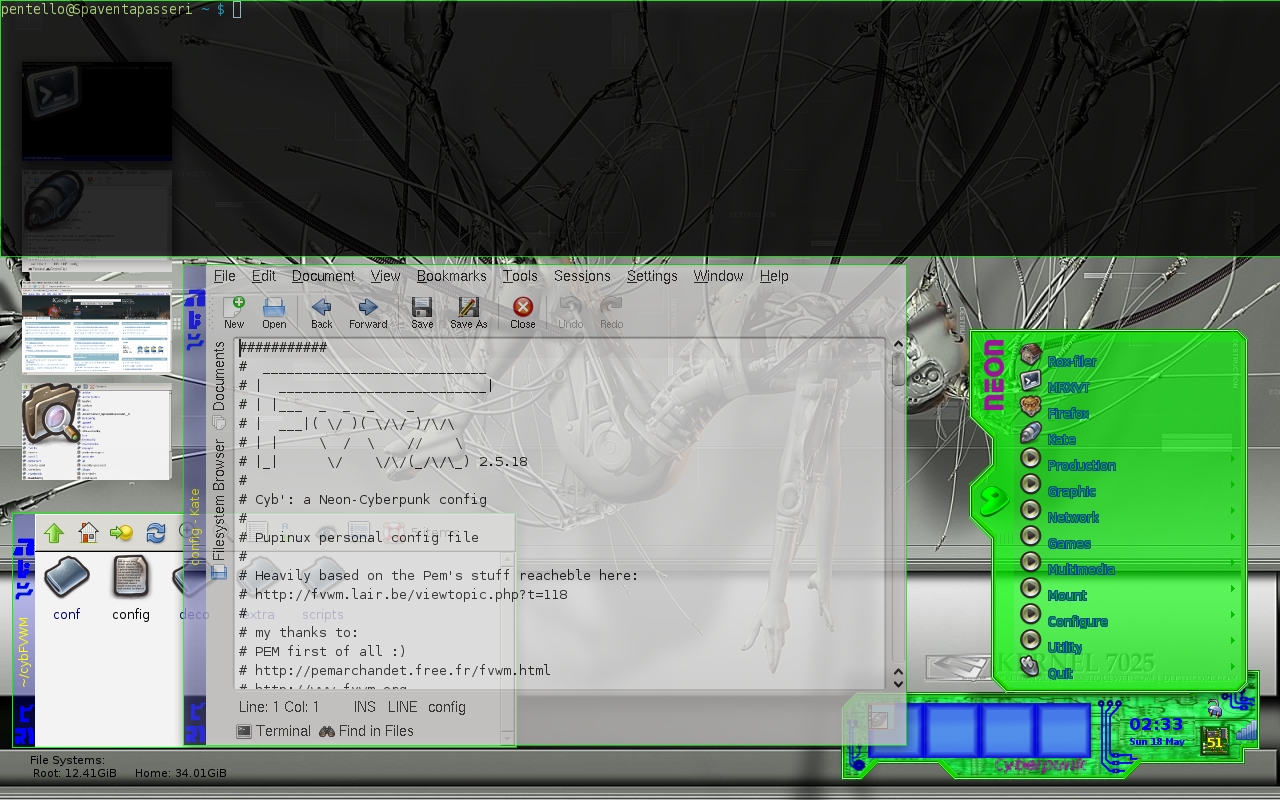Open the Help menu in Kate
The width and height of the screenshot is (1280, 800).
pyautogui.click(x=774, y=276)
